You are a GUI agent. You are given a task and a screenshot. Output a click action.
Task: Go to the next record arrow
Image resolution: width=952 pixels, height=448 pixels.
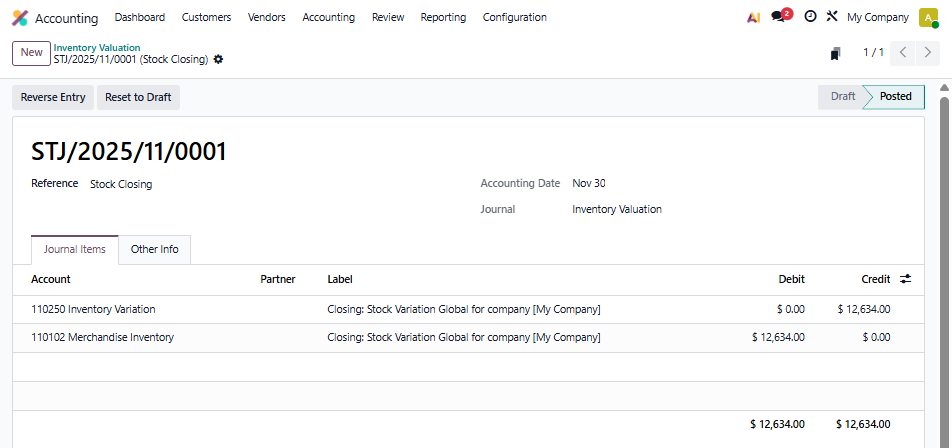click(929, 53)
